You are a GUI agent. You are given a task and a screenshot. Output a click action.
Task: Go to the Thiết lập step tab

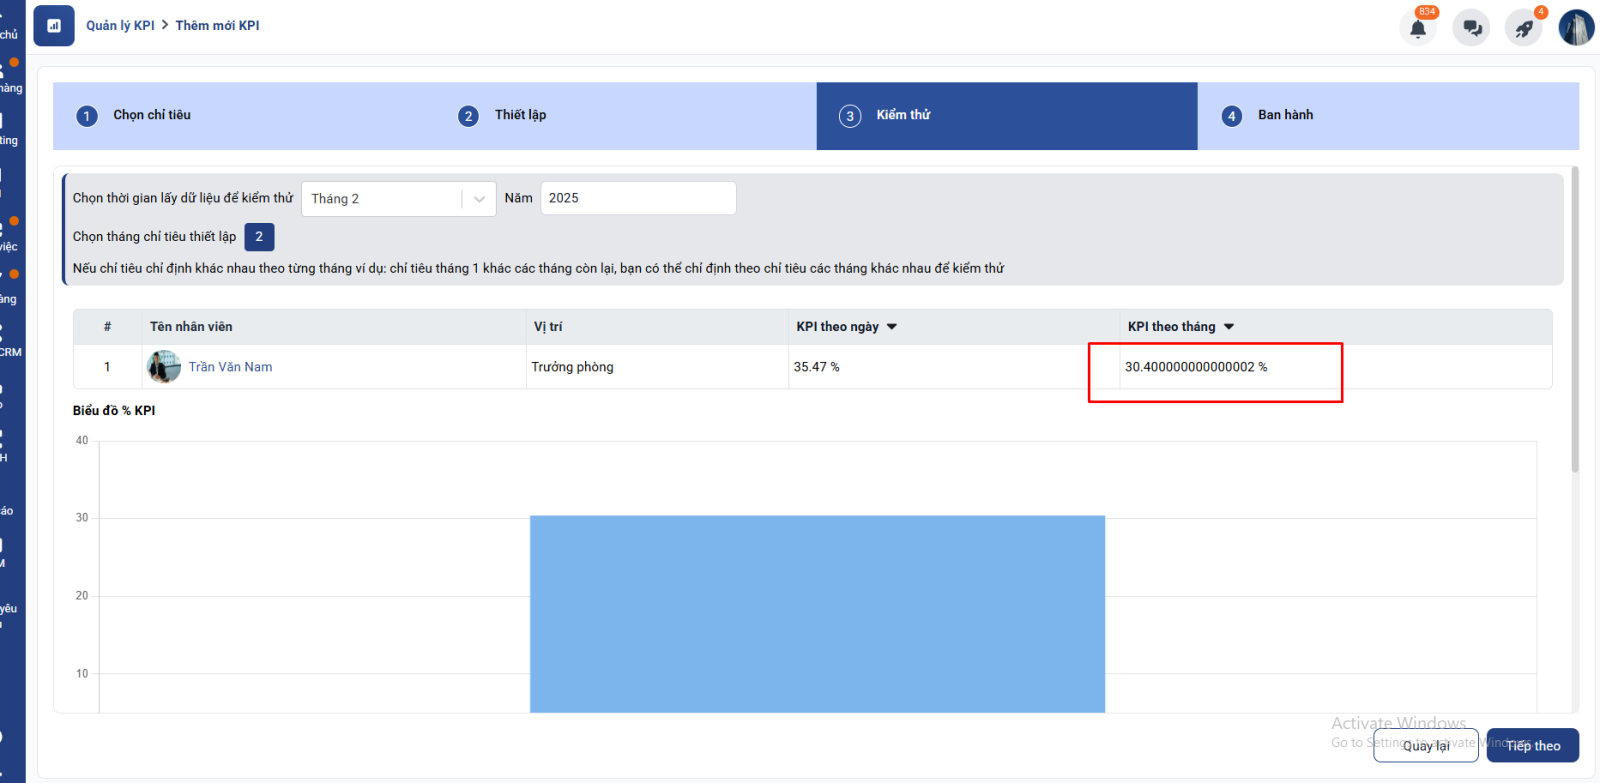click(x=520, y=115)
